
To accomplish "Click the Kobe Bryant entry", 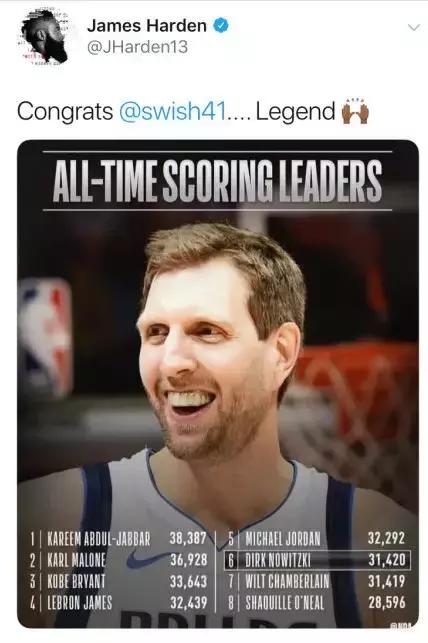I will tap(119, 581).
